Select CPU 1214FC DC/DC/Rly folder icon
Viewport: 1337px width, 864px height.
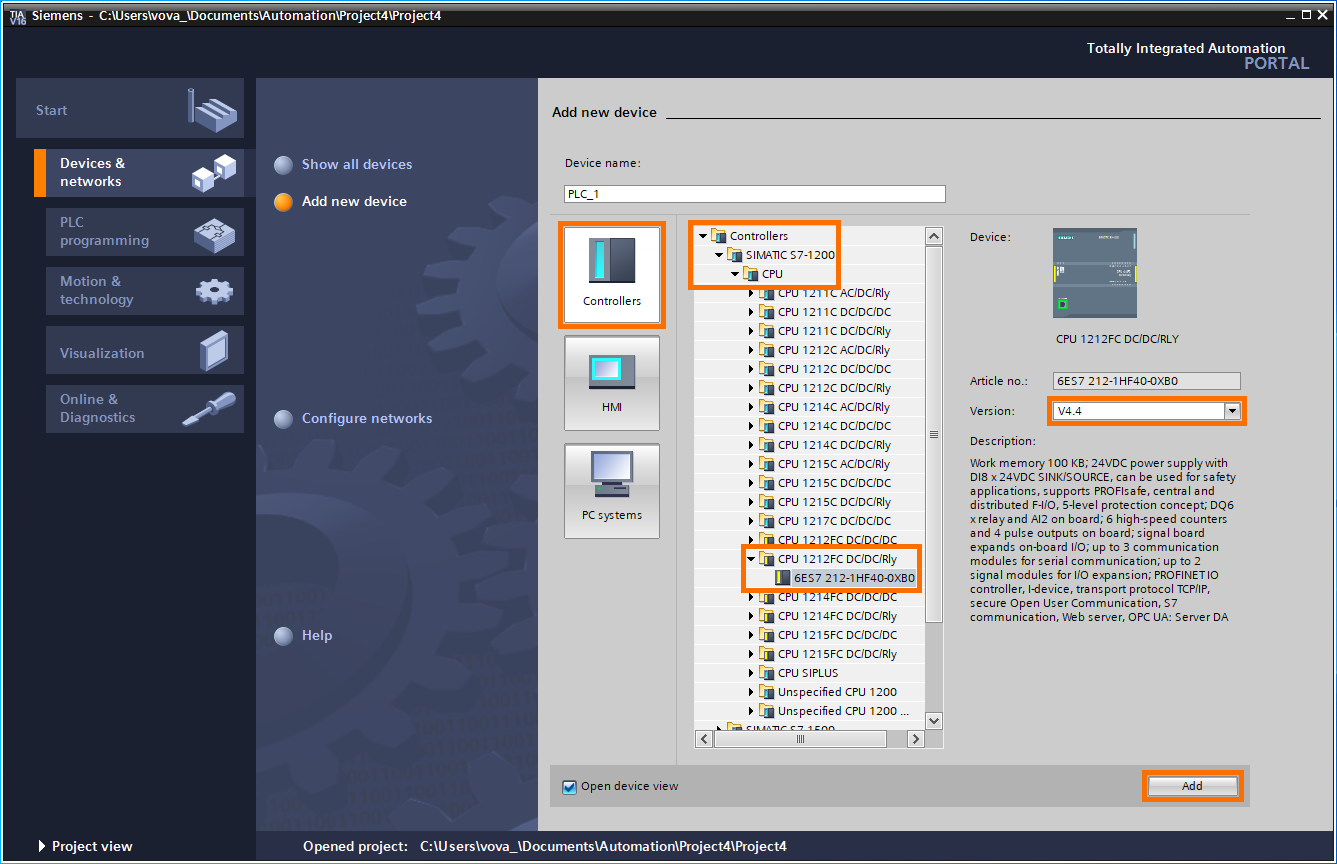766,616
